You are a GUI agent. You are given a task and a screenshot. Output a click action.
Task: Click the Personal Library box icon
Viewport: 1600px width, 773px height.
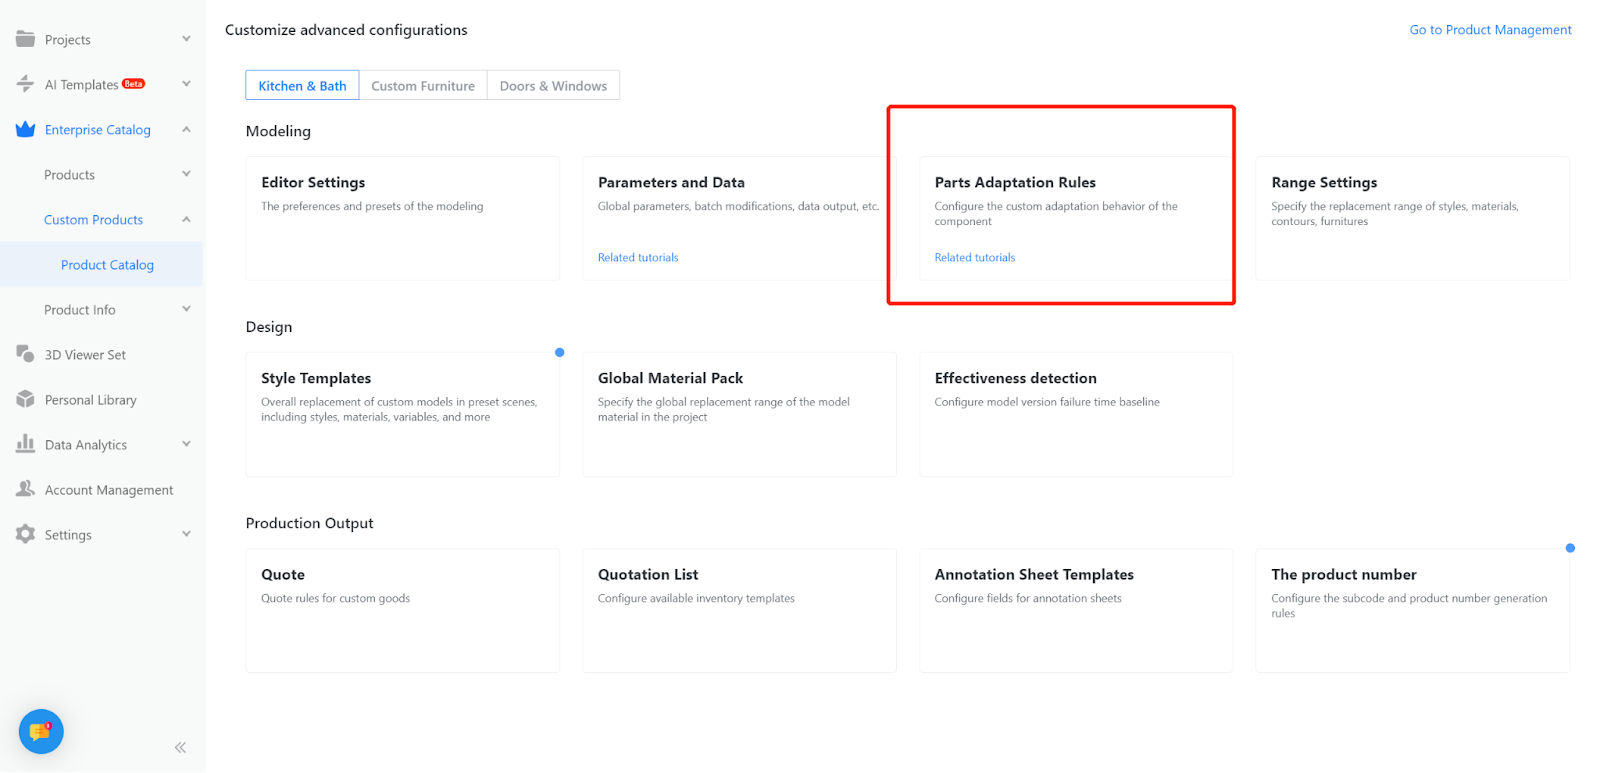[x=25, y=399]
